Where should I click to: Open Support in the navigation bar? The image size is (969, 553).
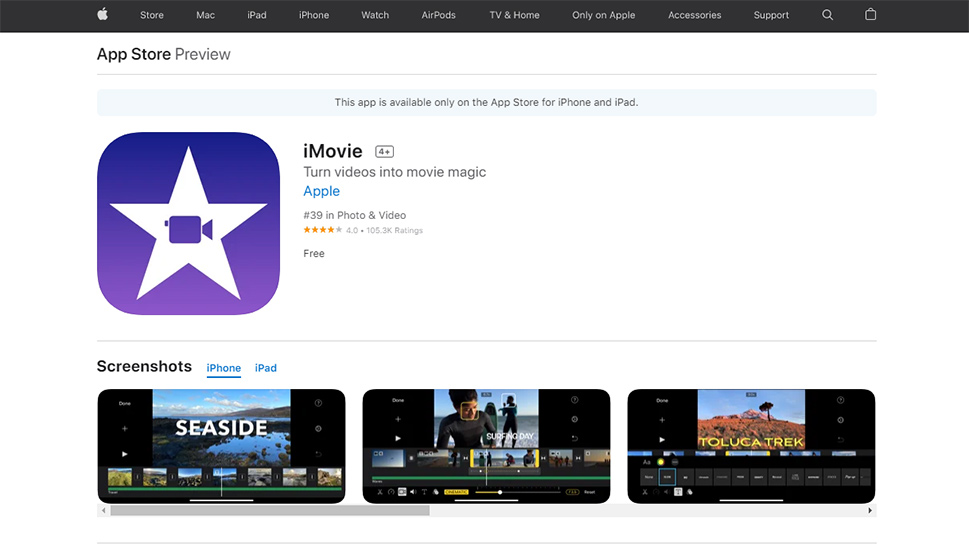(x=771, y=15)
